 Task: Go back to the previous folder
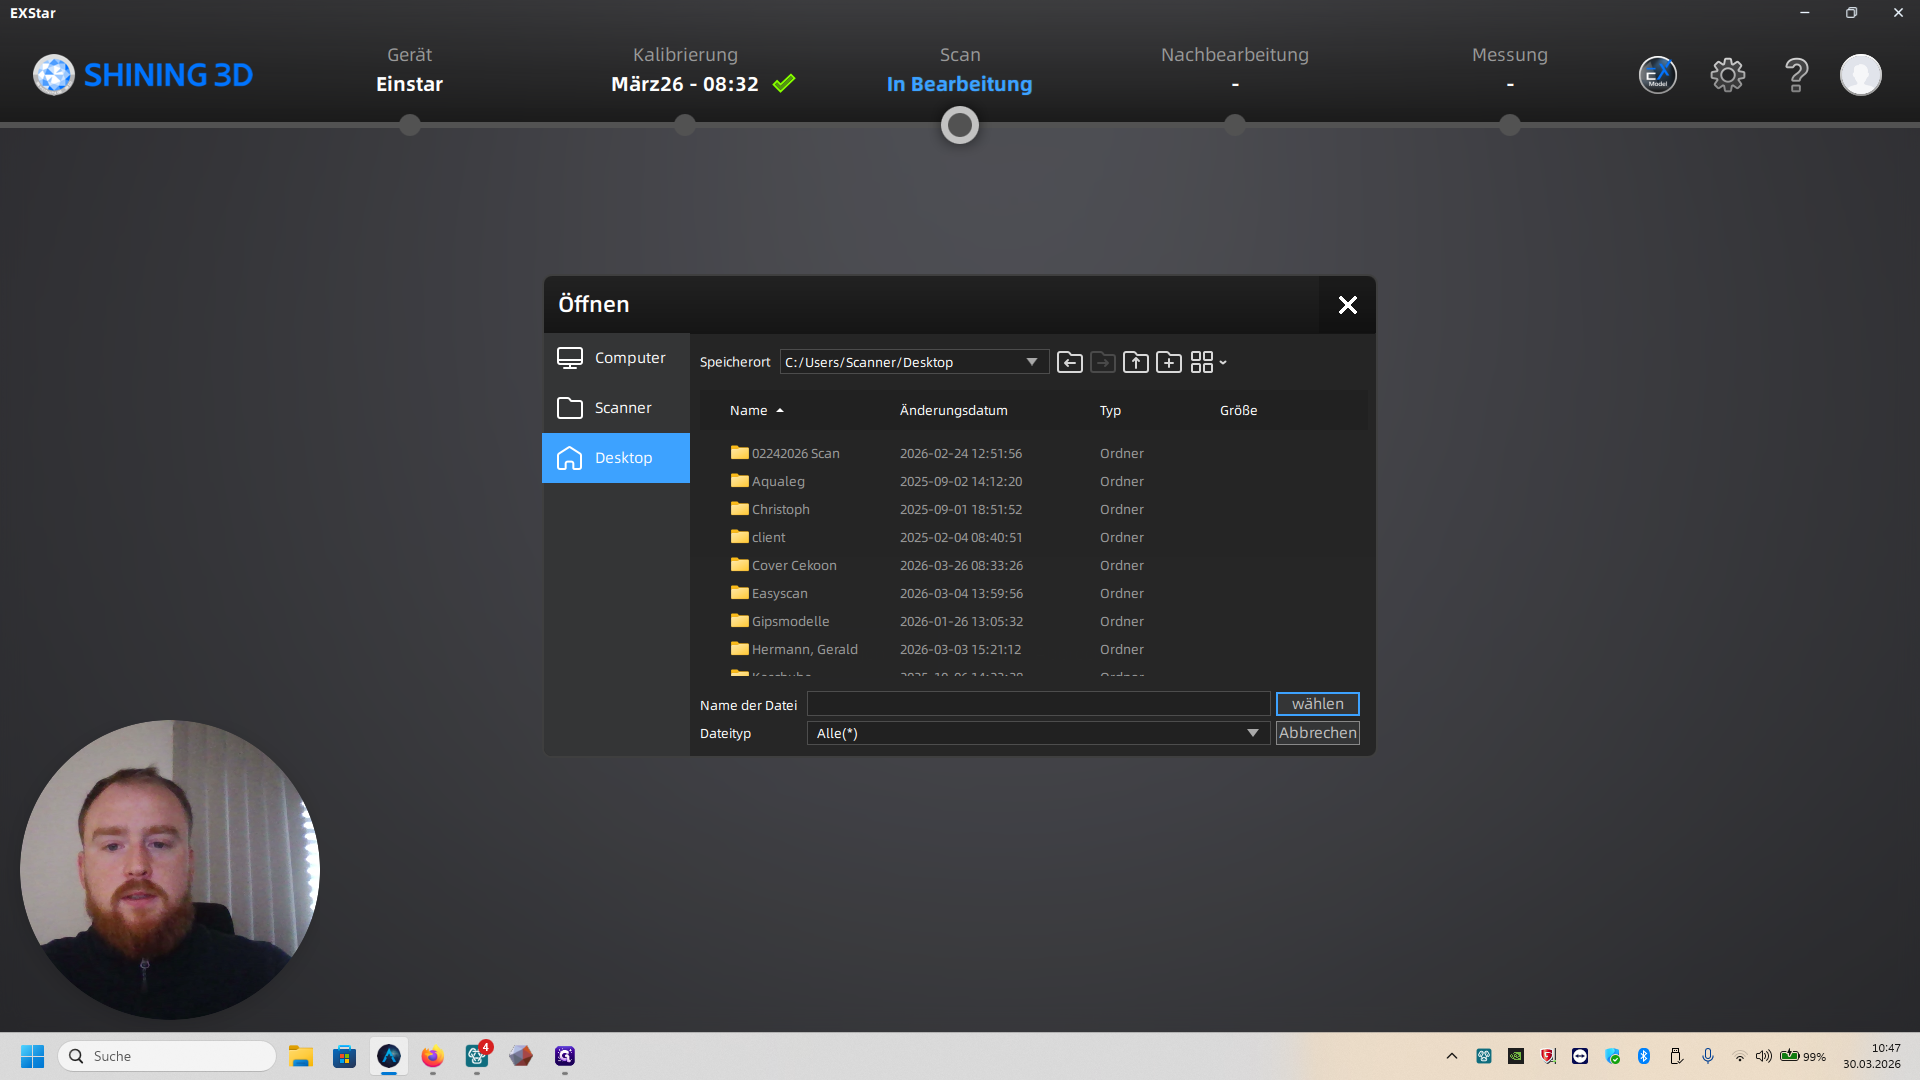(x=1069, y=362)
